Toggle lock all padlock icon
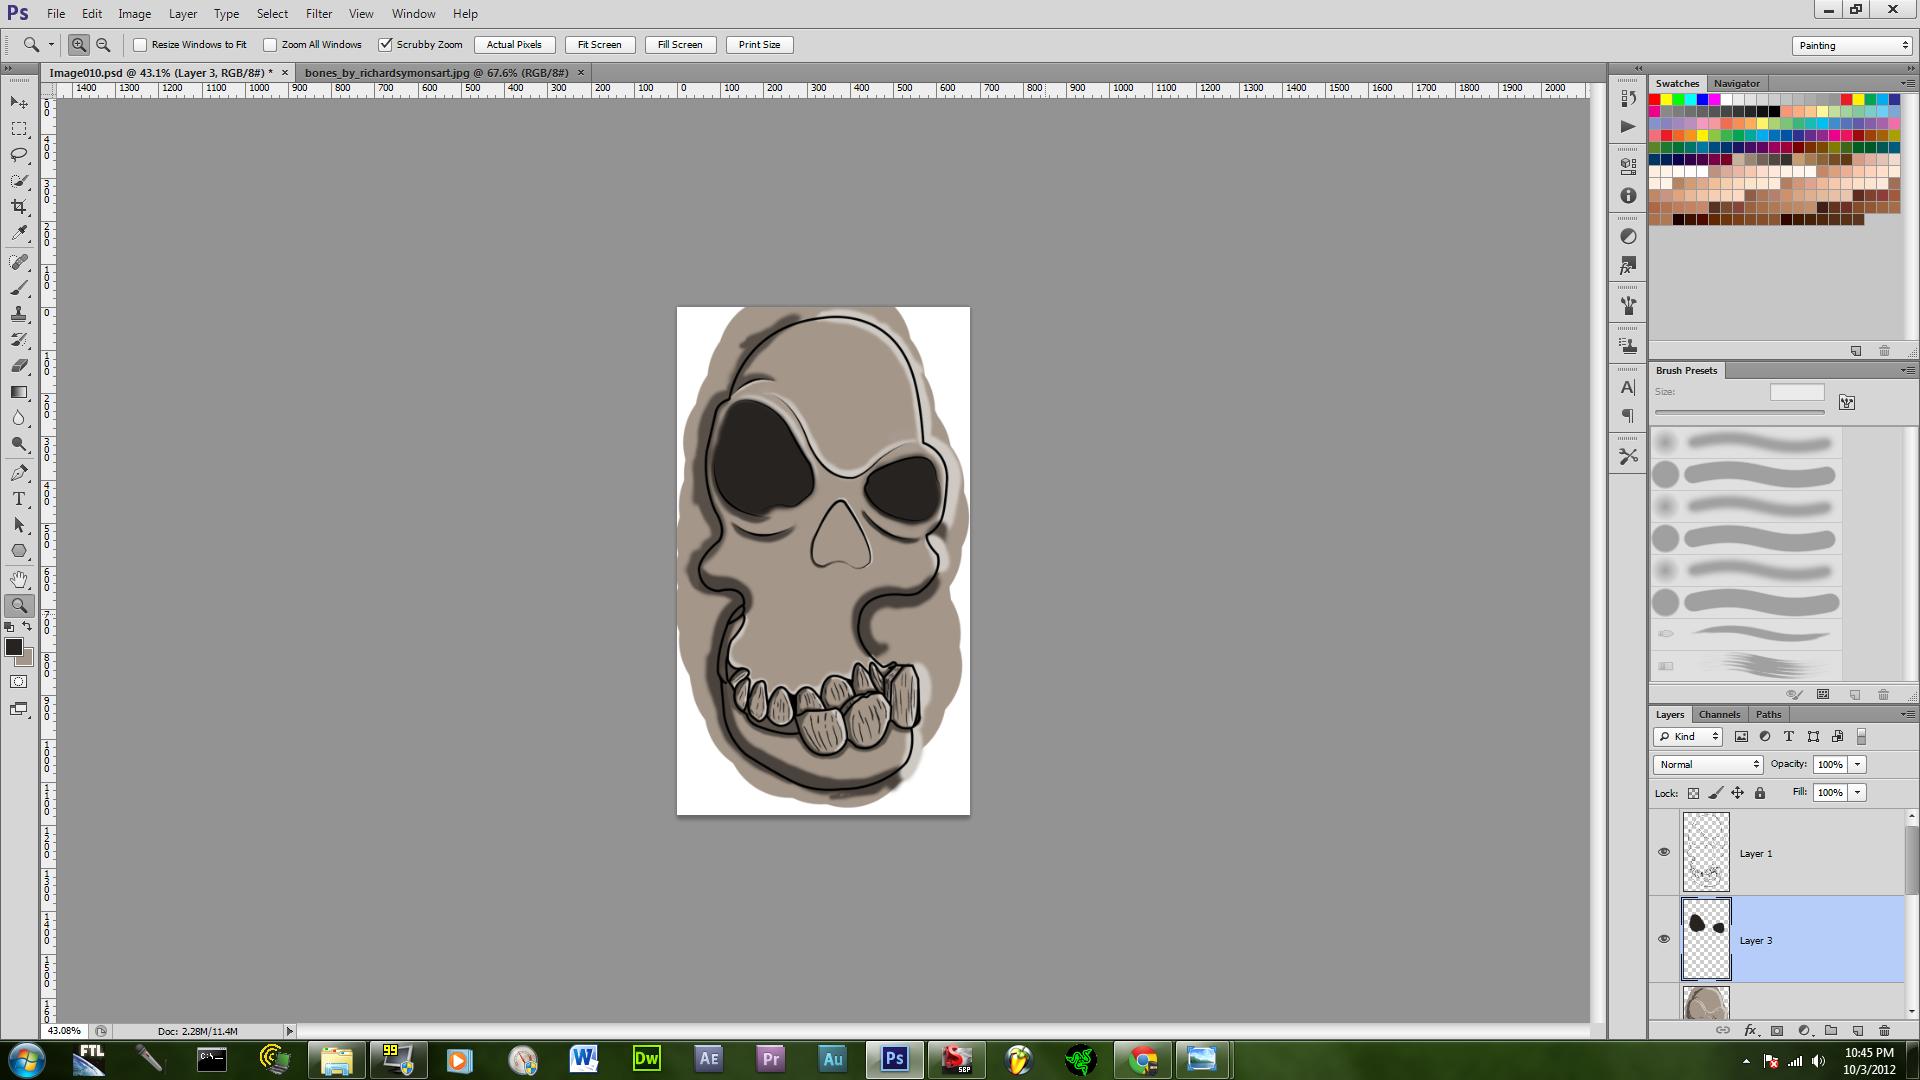The width and height of the screenshot is (1920, 1080). [x=1760, y=793]
